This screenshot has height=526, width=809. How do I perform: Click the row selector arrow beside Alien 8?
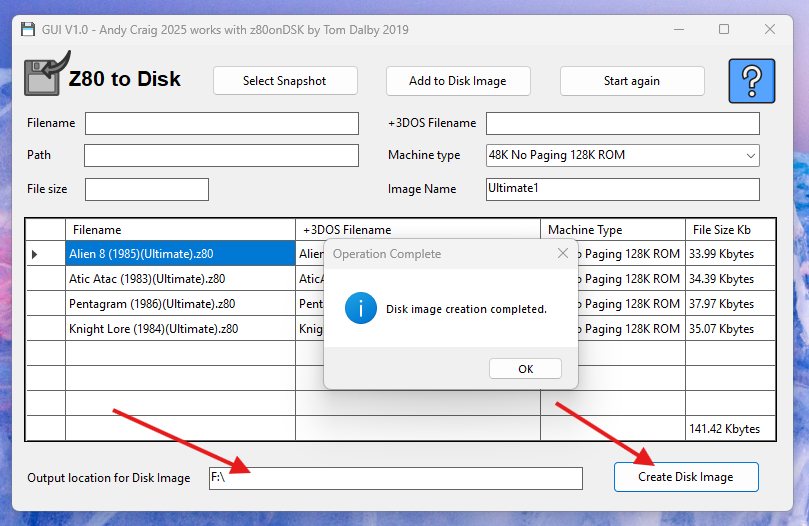pos(35,255)
